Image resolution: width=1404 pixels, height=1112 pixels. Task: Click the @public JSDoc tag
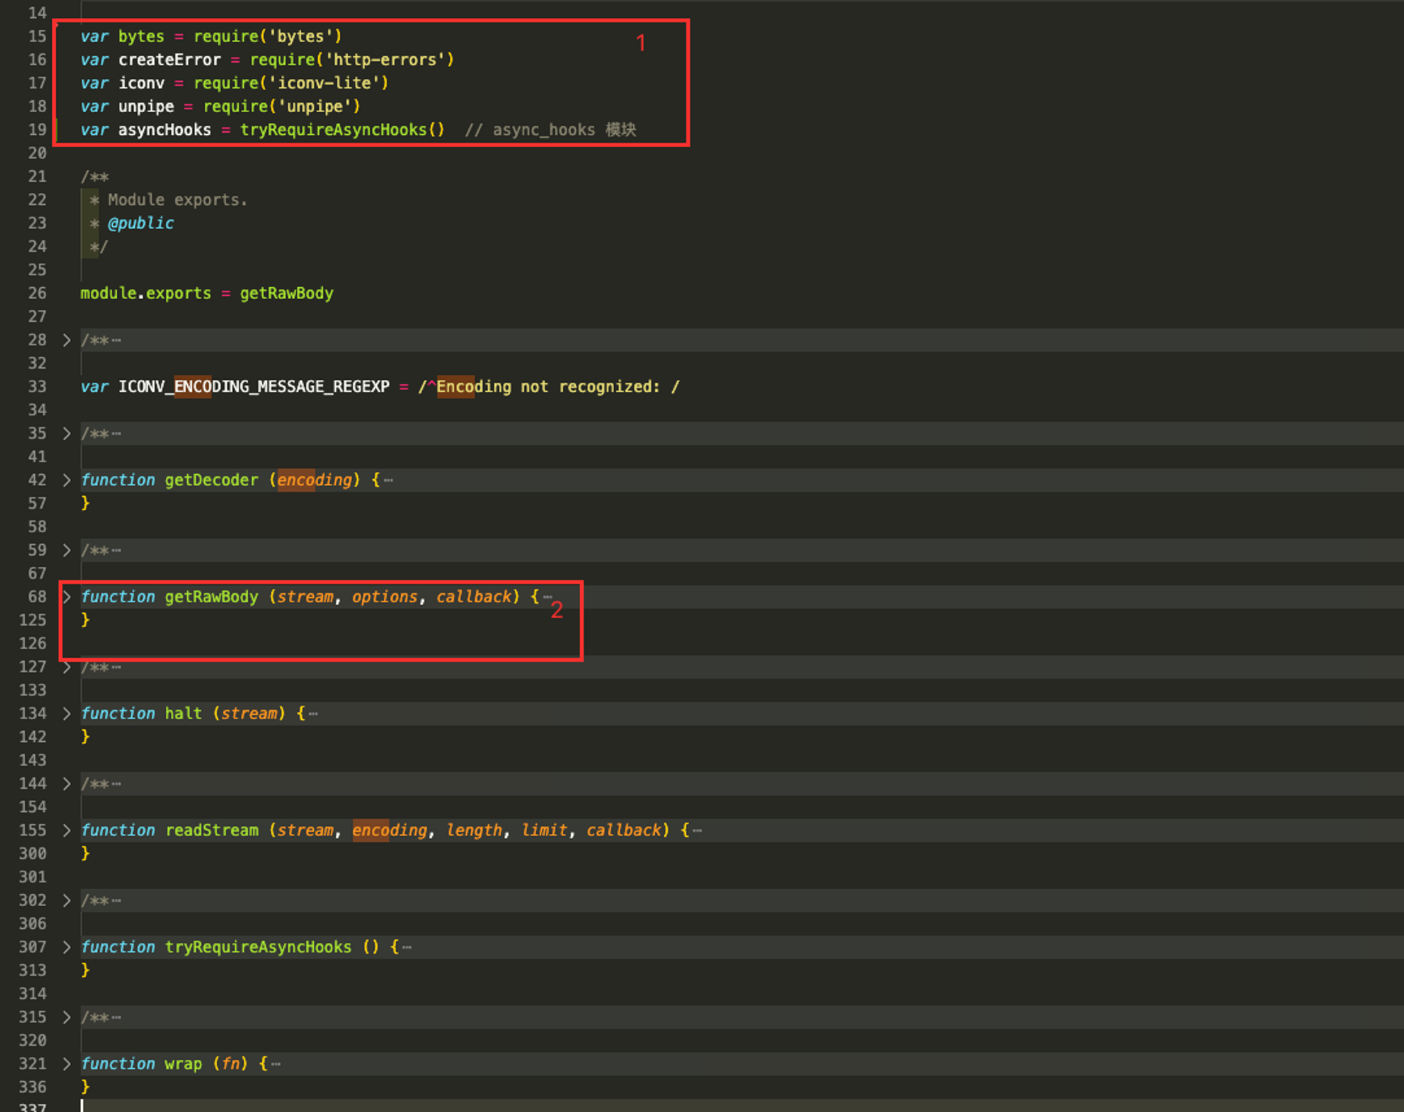click(x=141, y=223)
